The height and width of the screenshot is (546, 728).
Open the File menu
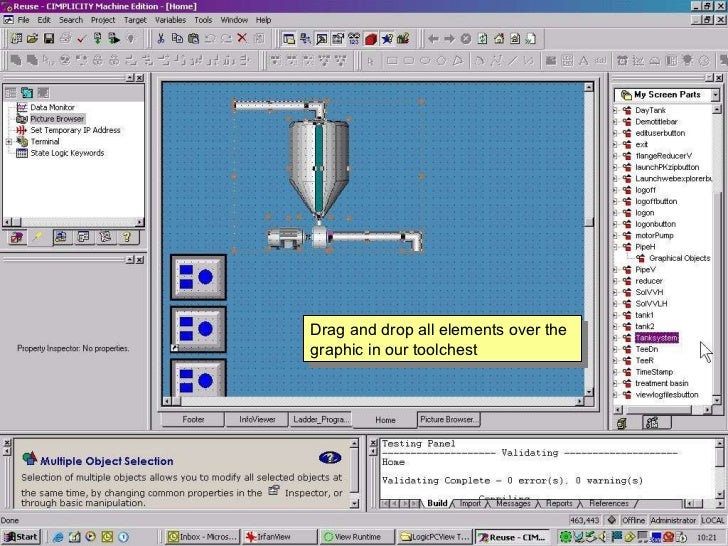click(23, 20)
